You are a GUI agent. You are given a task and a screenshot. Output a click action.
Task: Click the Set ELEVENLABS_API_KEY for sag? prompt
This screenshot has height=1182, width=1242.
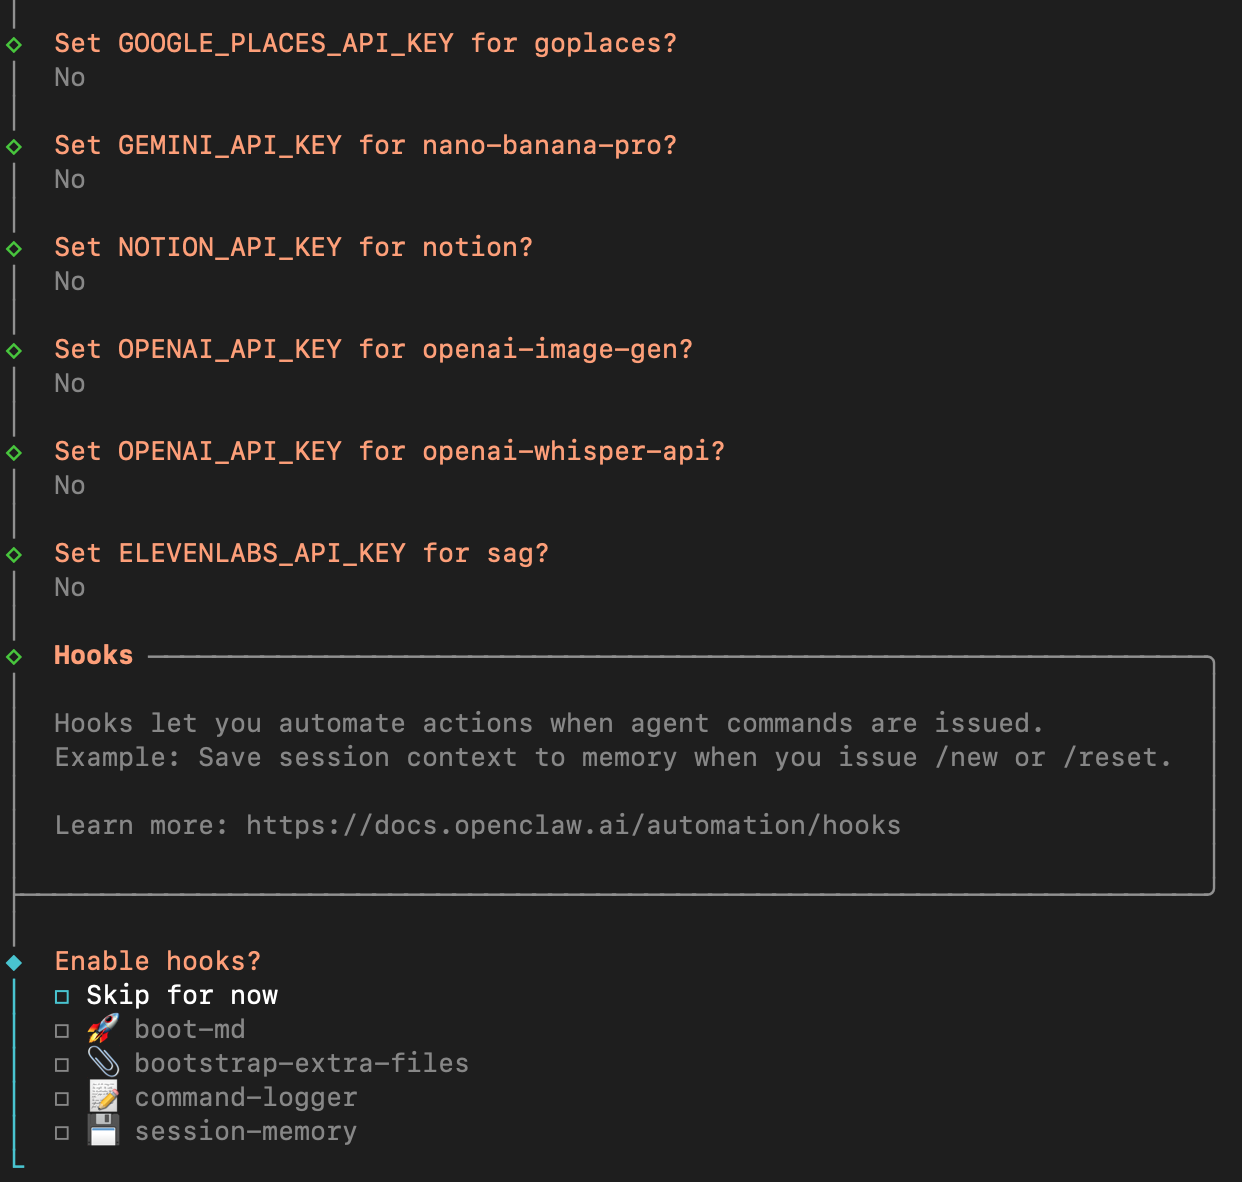pyautogui.click(x=301, y=553)
